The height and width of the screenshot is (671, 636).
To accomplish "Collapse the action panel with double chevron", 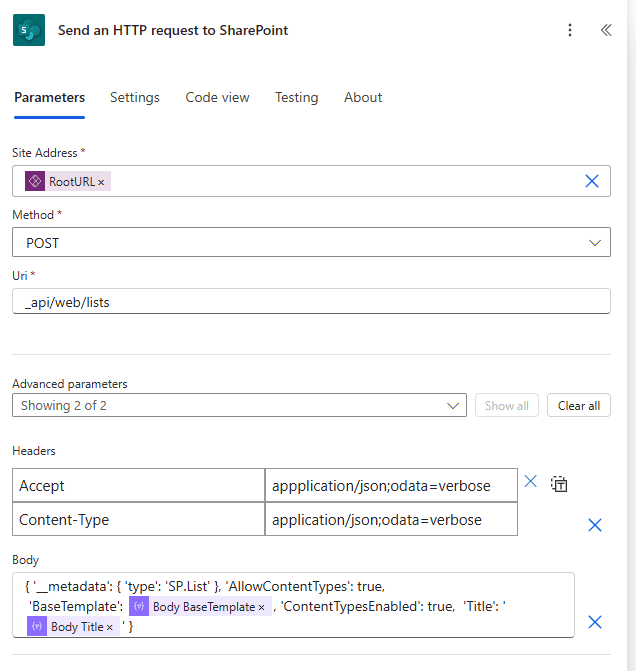I will click(x=606, y=30).
